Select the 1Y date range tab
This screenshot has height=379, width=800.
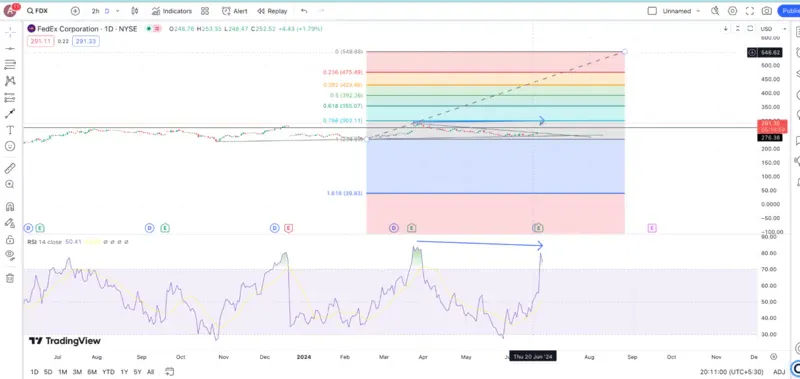pyautogui.click(x=124, y=372)
